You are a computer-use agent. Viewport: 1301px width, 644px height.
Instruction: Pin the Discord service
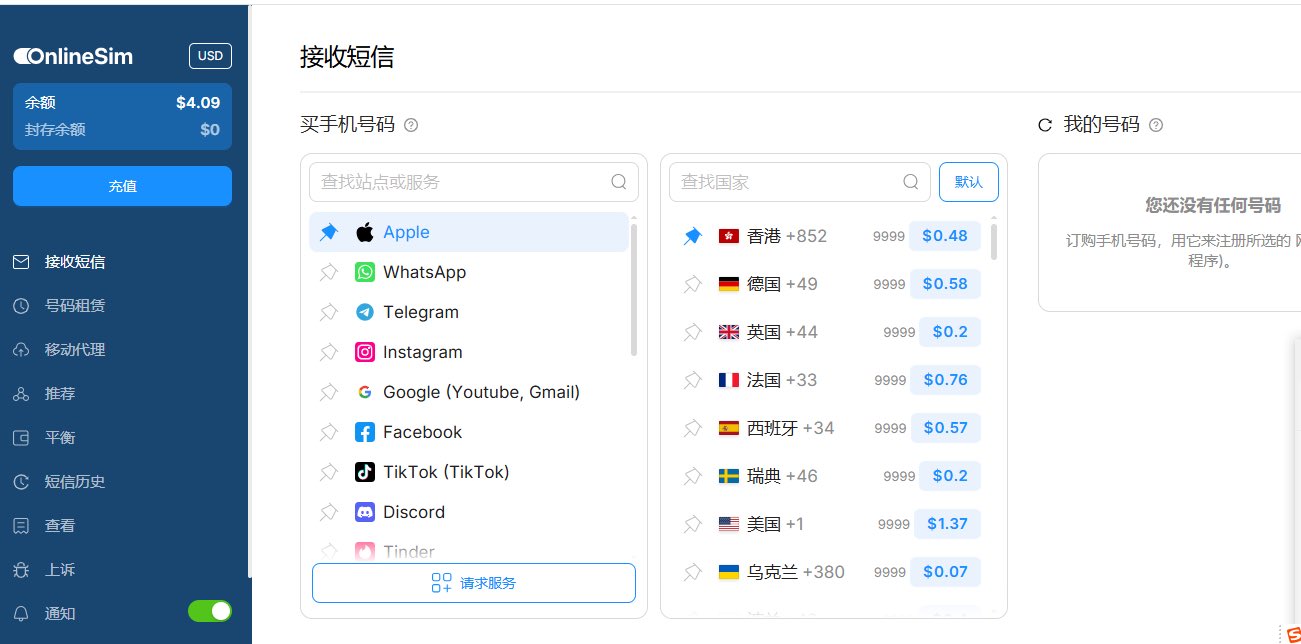pyautogui.click(x=329, y=512)
